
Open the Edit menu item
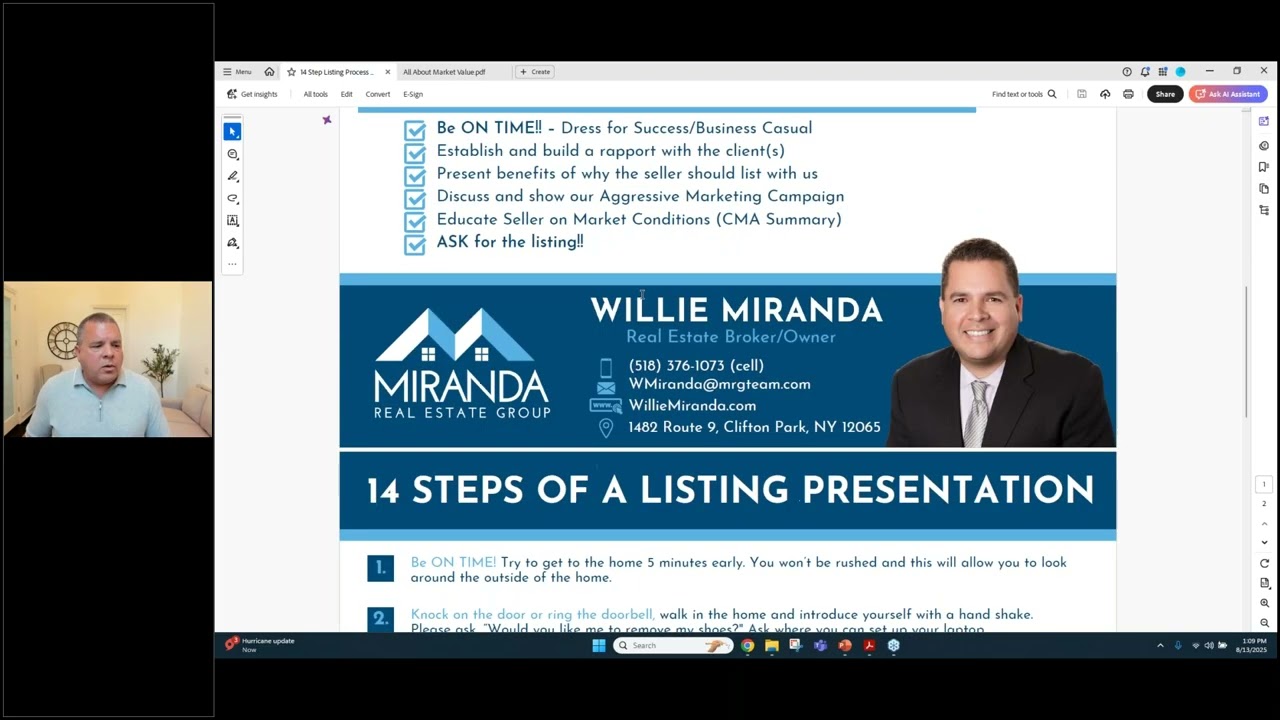pos(346,94)
